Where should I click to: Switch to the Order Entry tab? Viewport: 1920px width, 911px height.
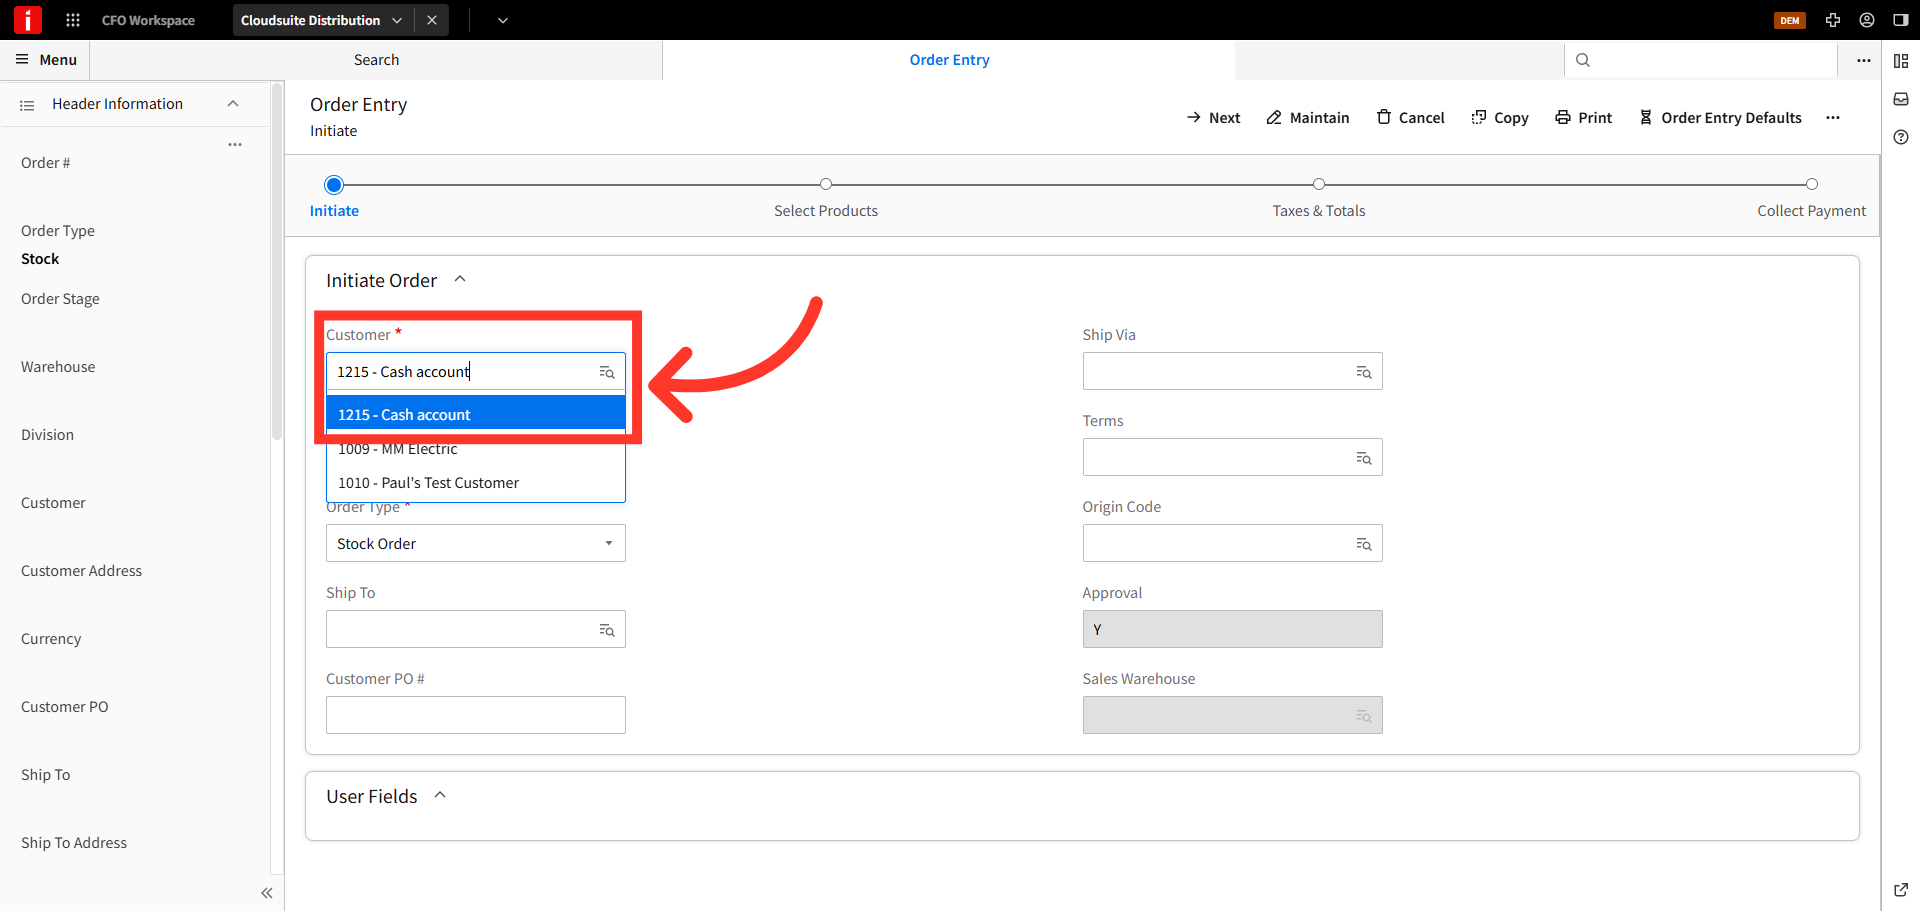[949, 60]
